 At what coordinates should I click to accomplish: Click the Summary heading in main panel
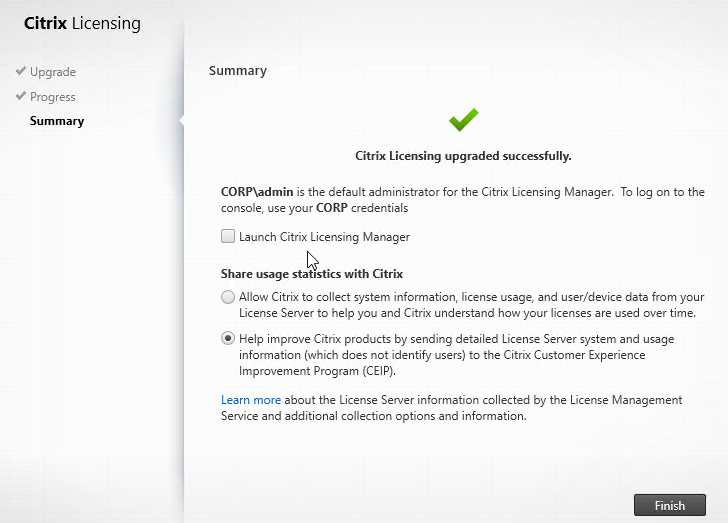tap(237, 71)
